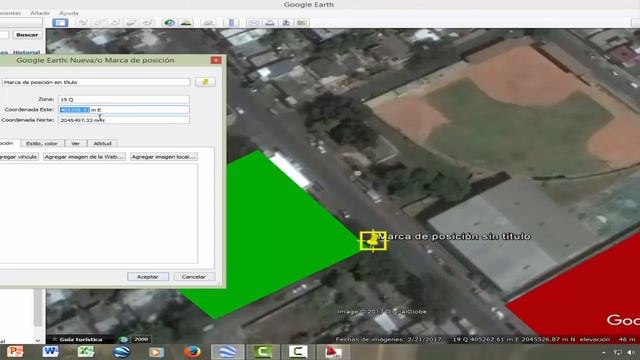Click the Buscar button
Viewport: 640px width, 360px height.
click(x=27, y=35)
